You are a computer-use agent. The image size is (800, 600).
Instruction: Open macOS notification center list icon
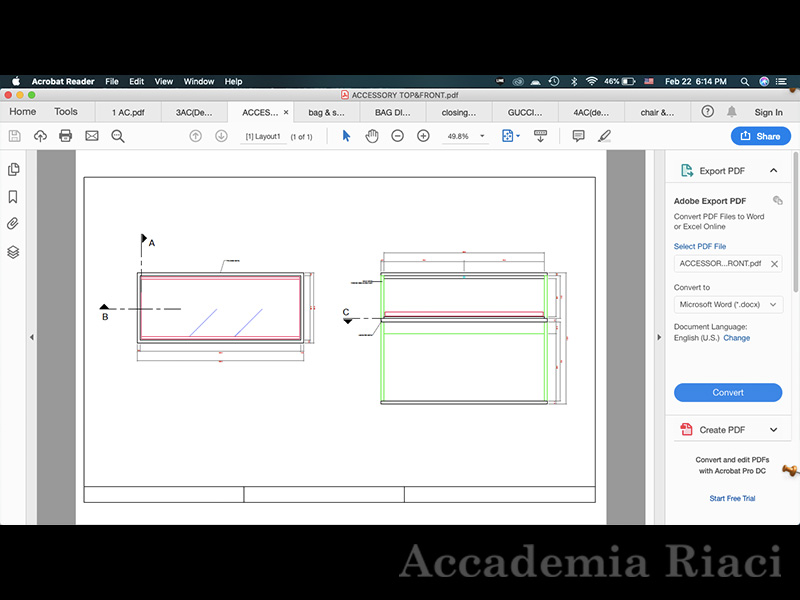pyautogui.click(x=781, y=82)
